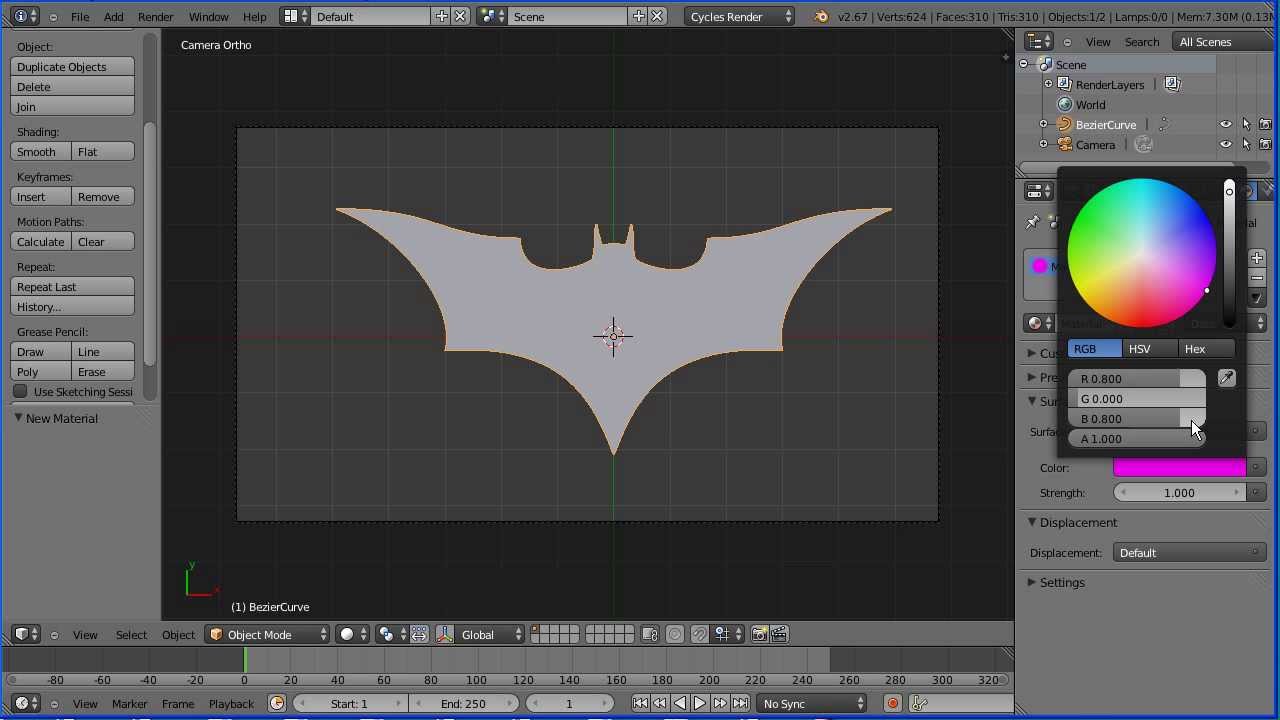1280x720 pixels.
Task: Click the Smooth shading button
Action: tap(37, 152)
